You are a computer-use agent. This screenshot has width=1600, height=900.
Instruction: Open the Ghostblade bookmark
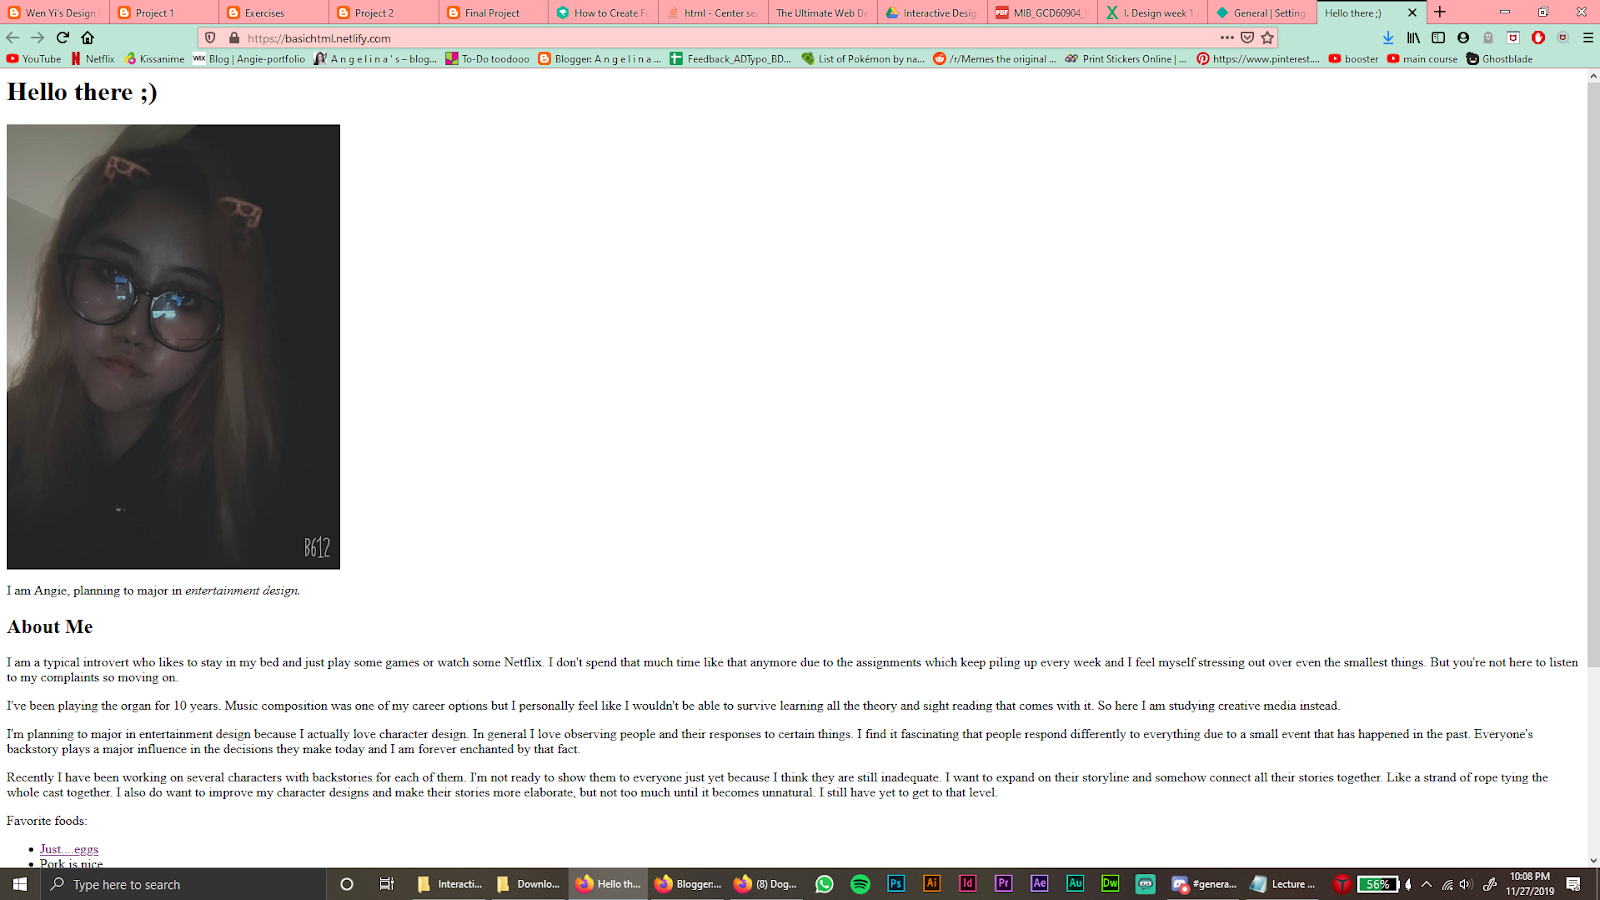(1499, 59)
